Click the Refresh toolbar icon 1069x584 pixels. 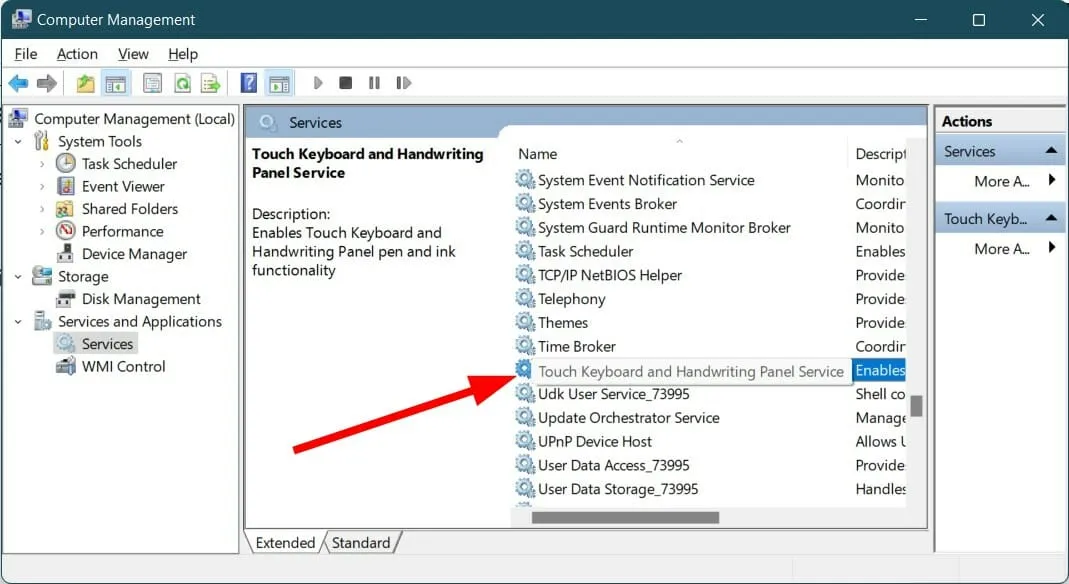(182, 83)
